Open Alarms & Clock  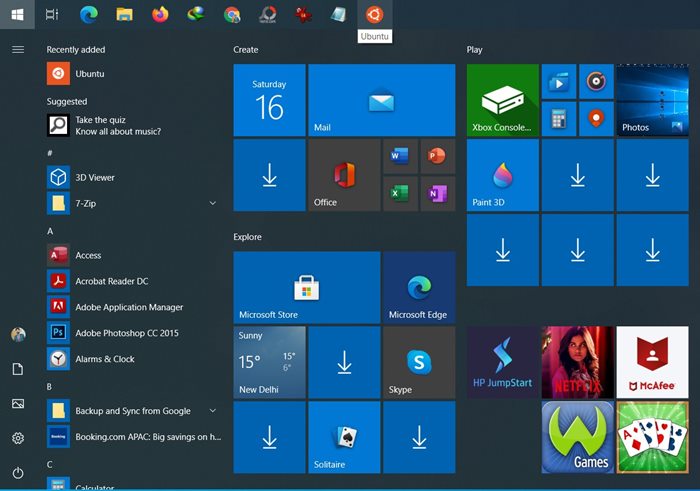click(134, 358)
